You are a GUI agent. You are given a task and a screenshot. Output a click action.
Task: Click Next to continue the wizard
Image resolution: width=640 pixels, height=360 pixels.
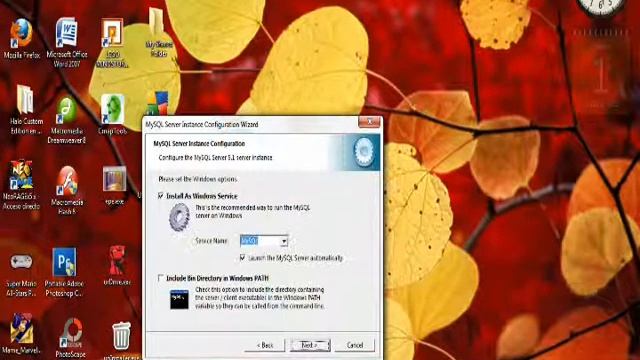coord(310,345)
